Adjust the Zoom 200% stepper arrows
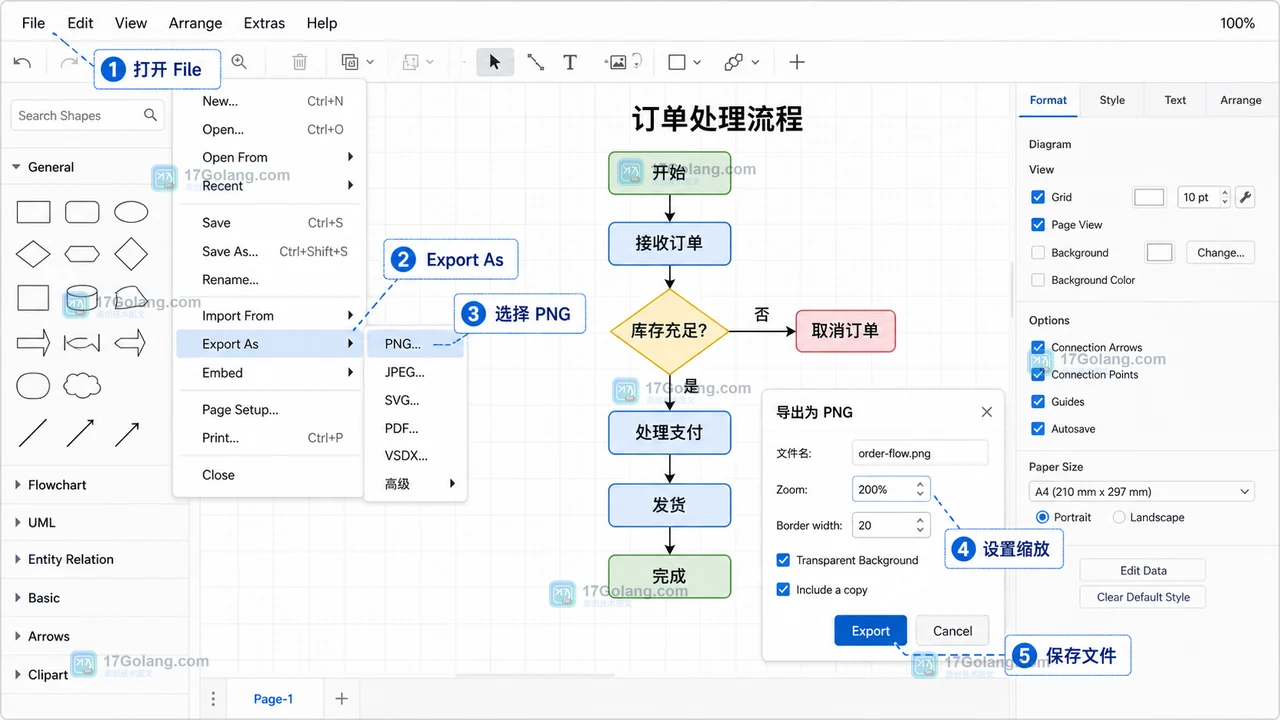 coord(920,489)
